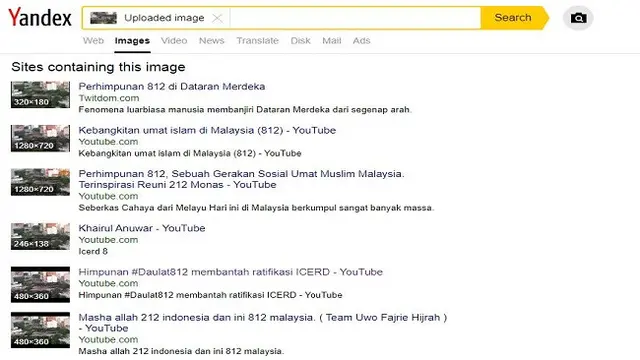Click the 320×180 Twitdom result thumbnail

pos(40,95)
